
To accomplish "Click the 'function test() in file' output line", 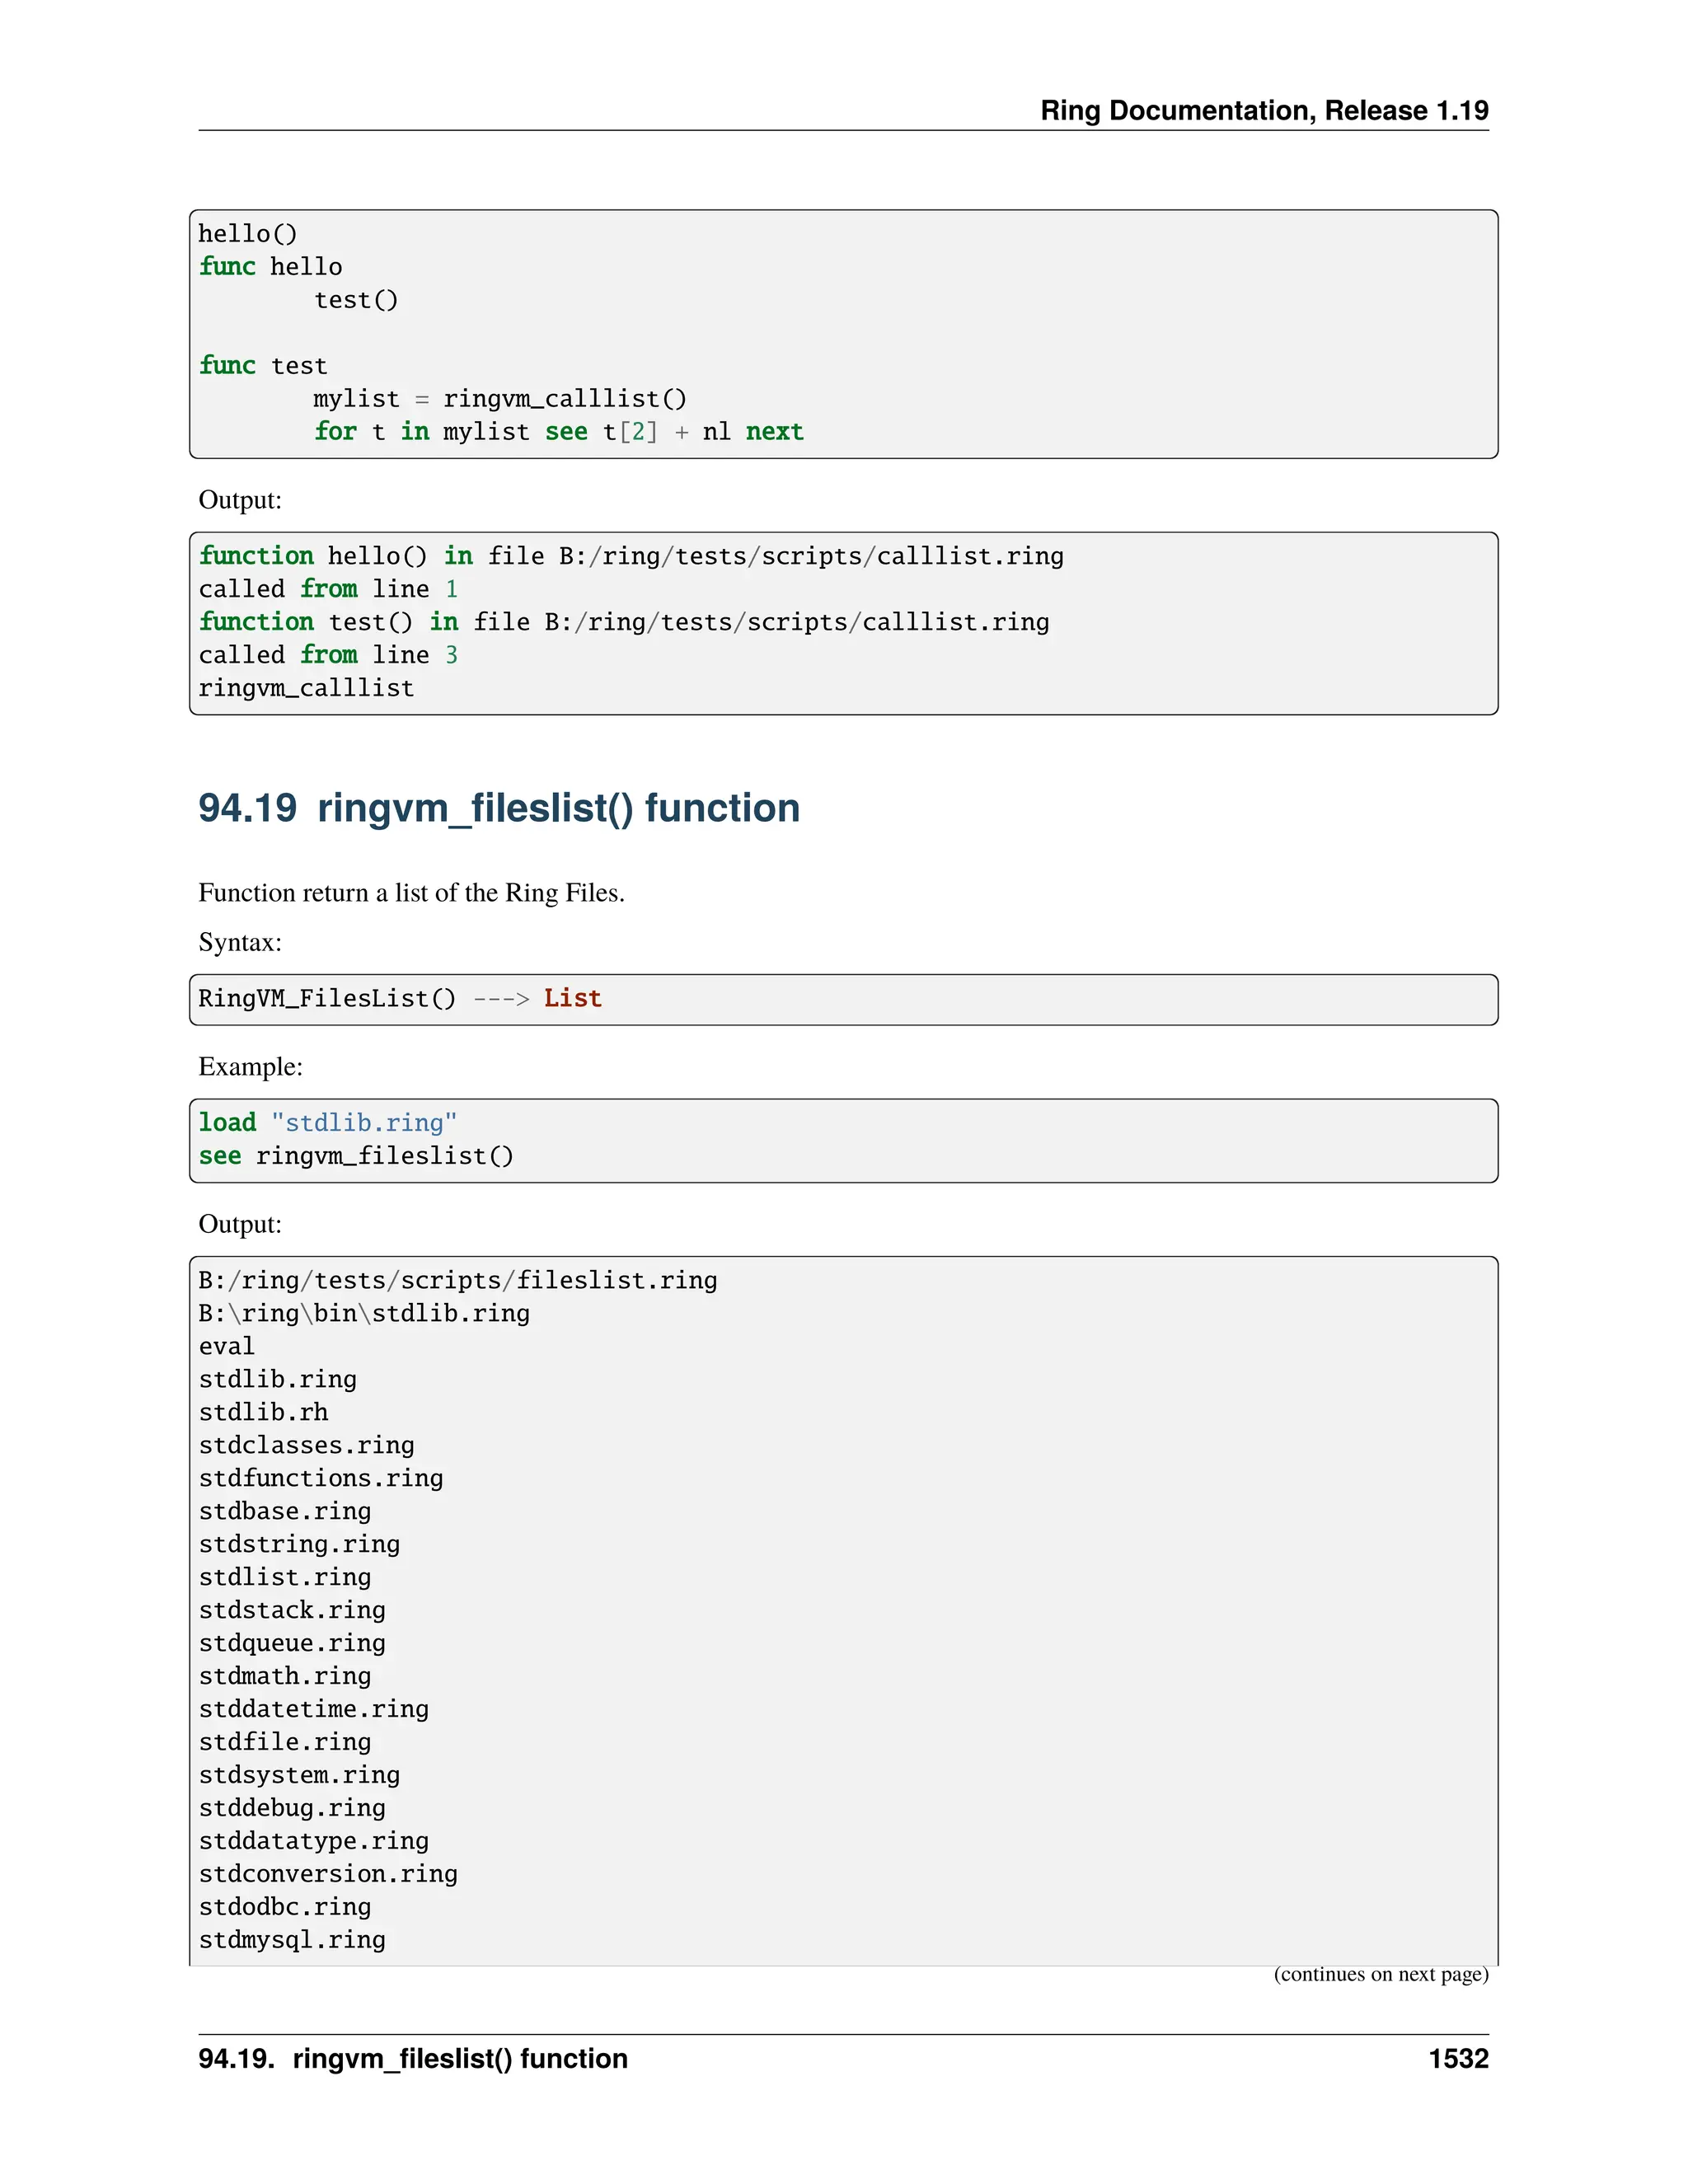I will [624, 621].
